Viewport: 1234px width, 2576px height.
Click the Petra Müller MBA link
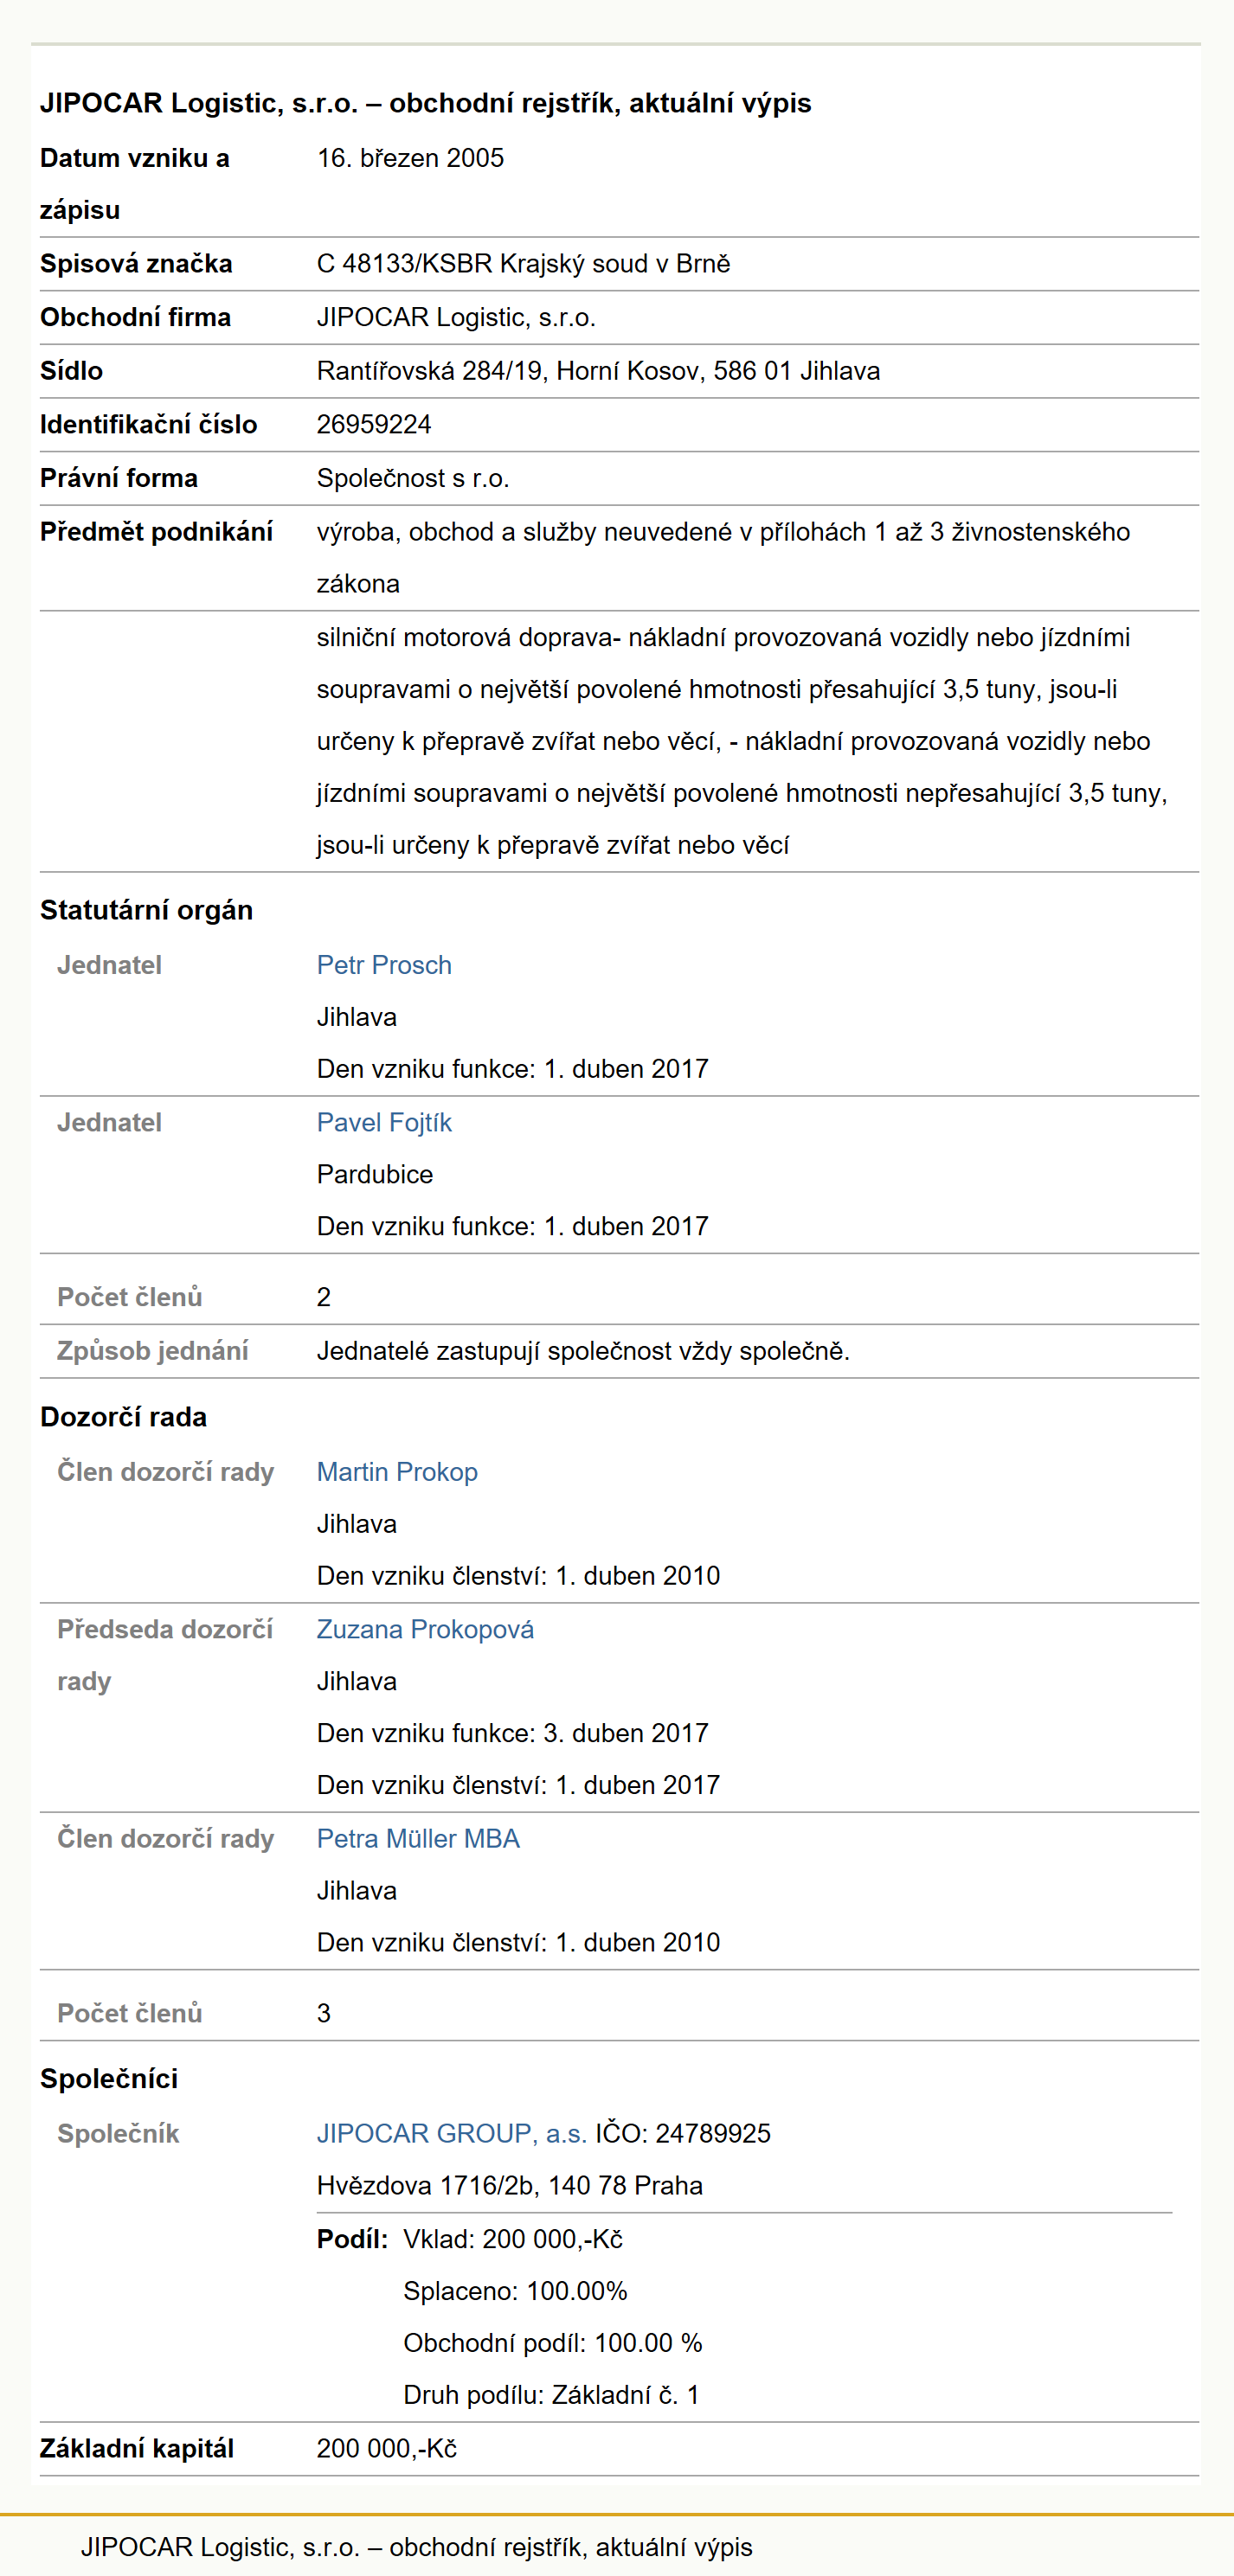[x=418, y=1838]
